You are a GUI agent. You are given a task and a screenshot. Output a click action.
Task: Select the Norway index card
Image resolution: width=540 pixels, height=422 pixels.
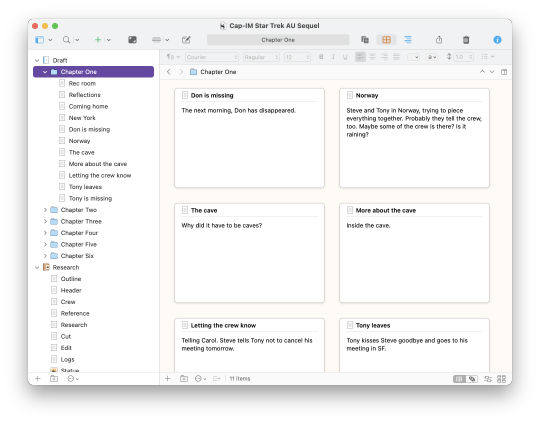pos(414,138)
